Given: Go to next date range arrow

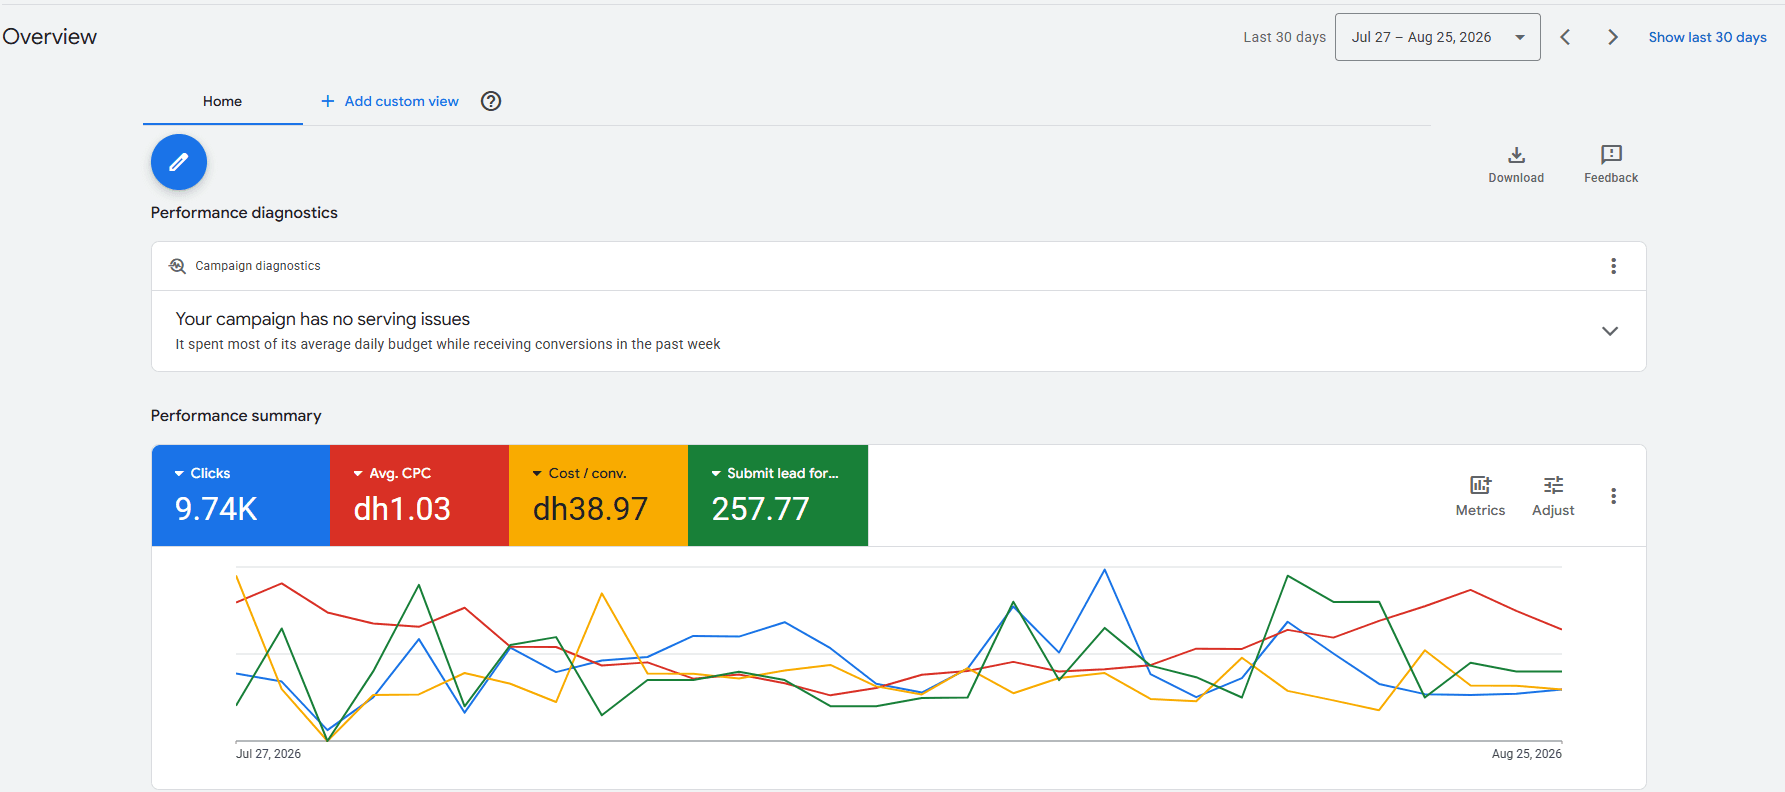Looking at the screenshot, I should 1612,37.
